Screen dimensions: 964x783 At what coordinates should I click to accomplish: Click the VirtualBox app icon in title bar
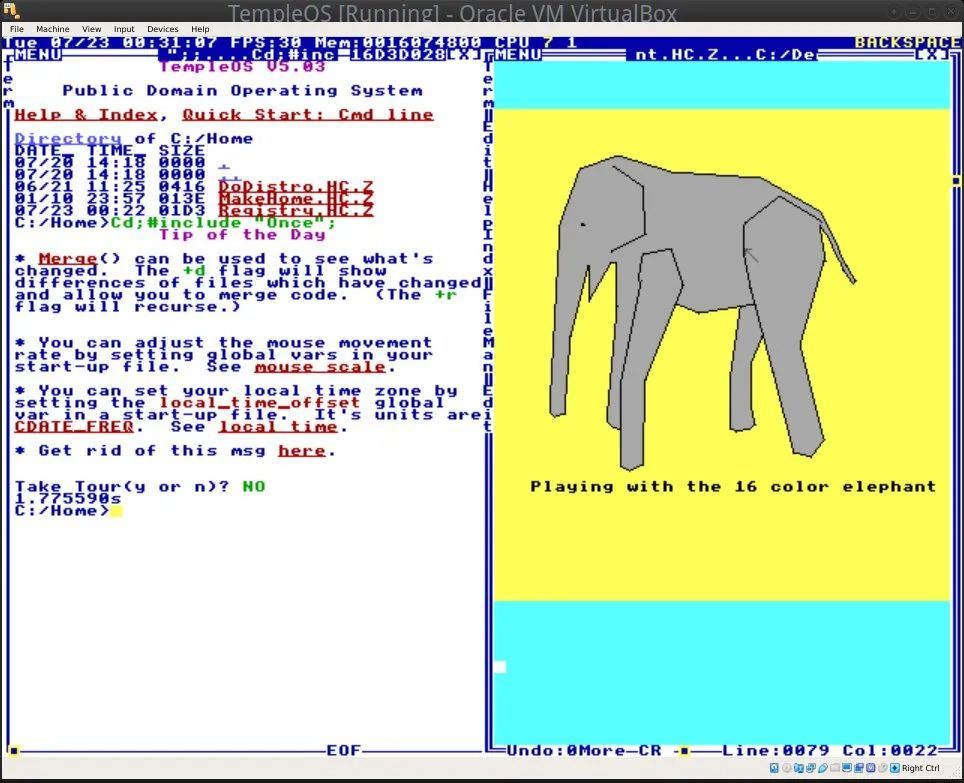click(12, 10)
